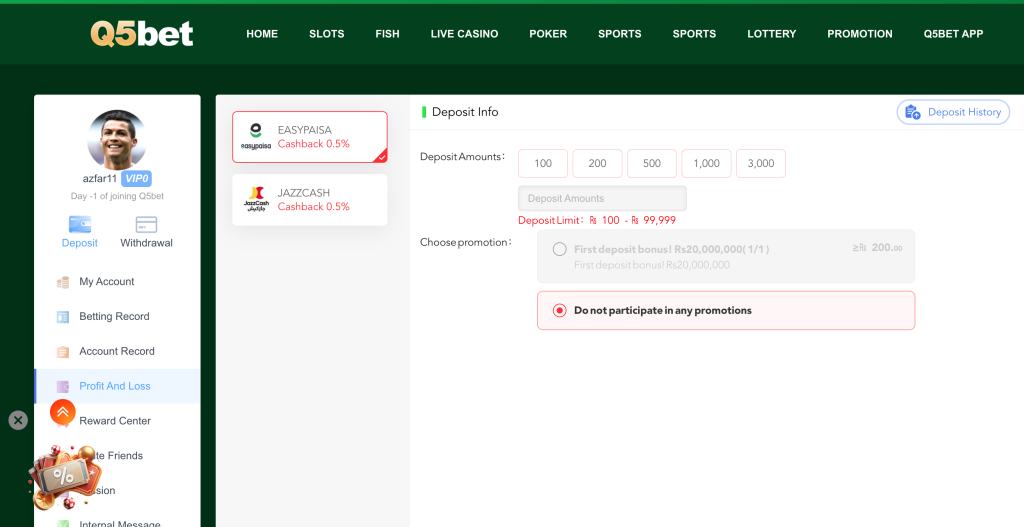Viewport: 1024px width, 527px height.
Task: Click the Deposit Info heading
Action: [465, 112]
